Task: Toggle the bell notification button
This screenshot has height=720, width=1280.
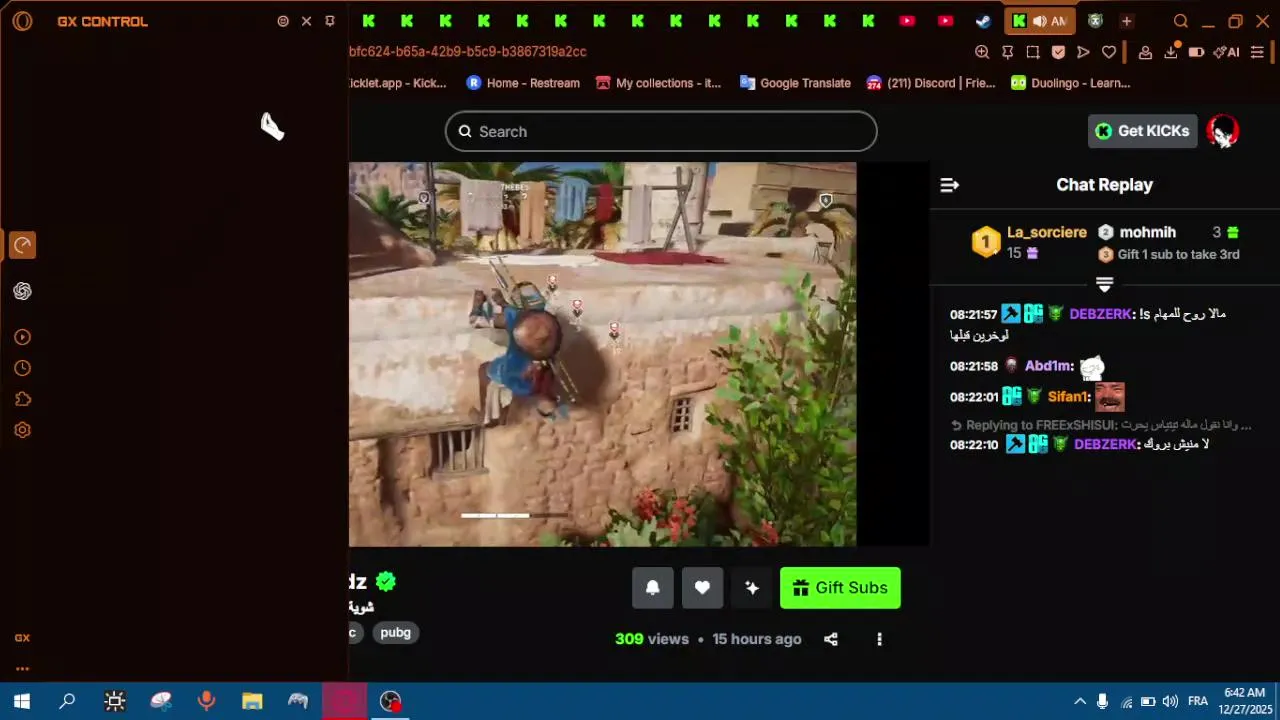Action: tap(652, 588)
